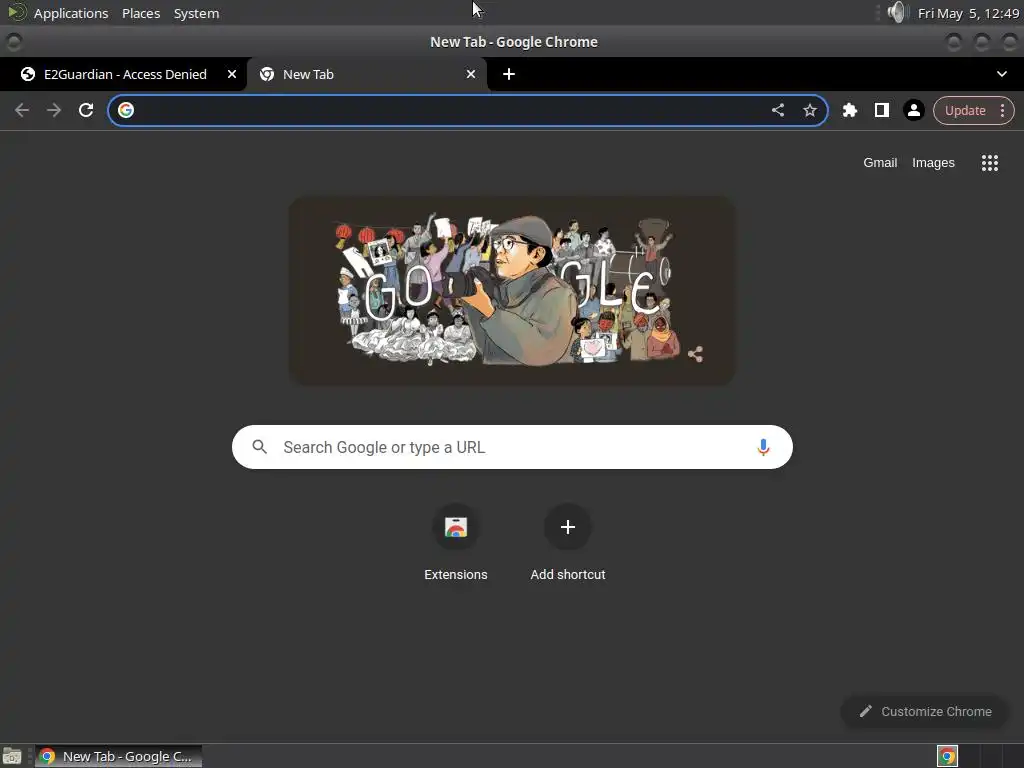
Task: Close the E2Guardian - Access Denied tab
Action: click(x=231, y=74)
